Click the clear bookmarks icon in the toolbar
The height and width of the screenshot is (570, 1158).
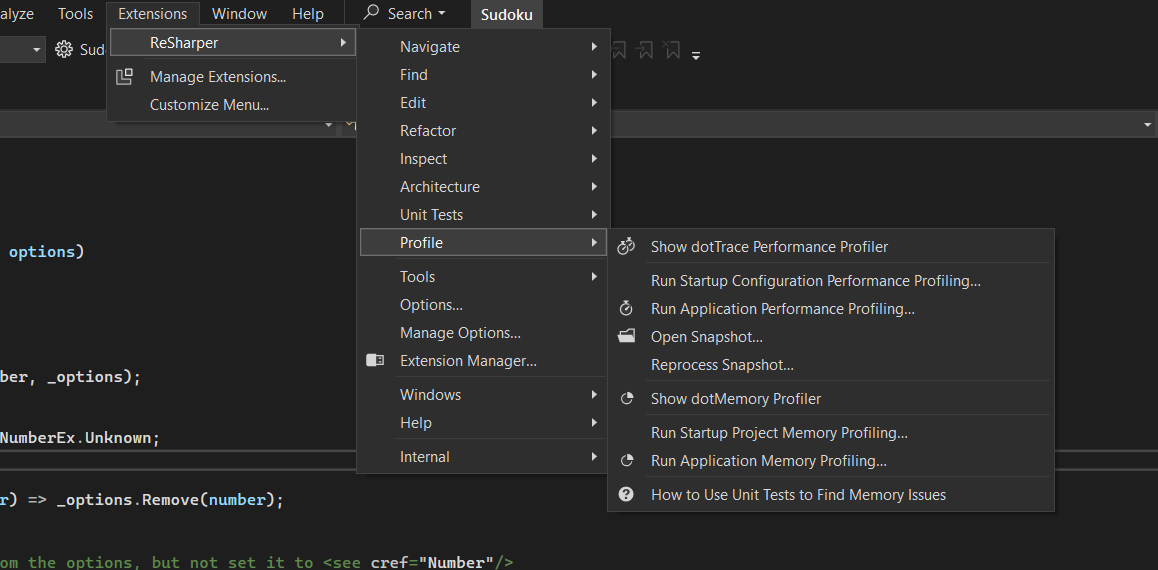[x=671, y=49]
